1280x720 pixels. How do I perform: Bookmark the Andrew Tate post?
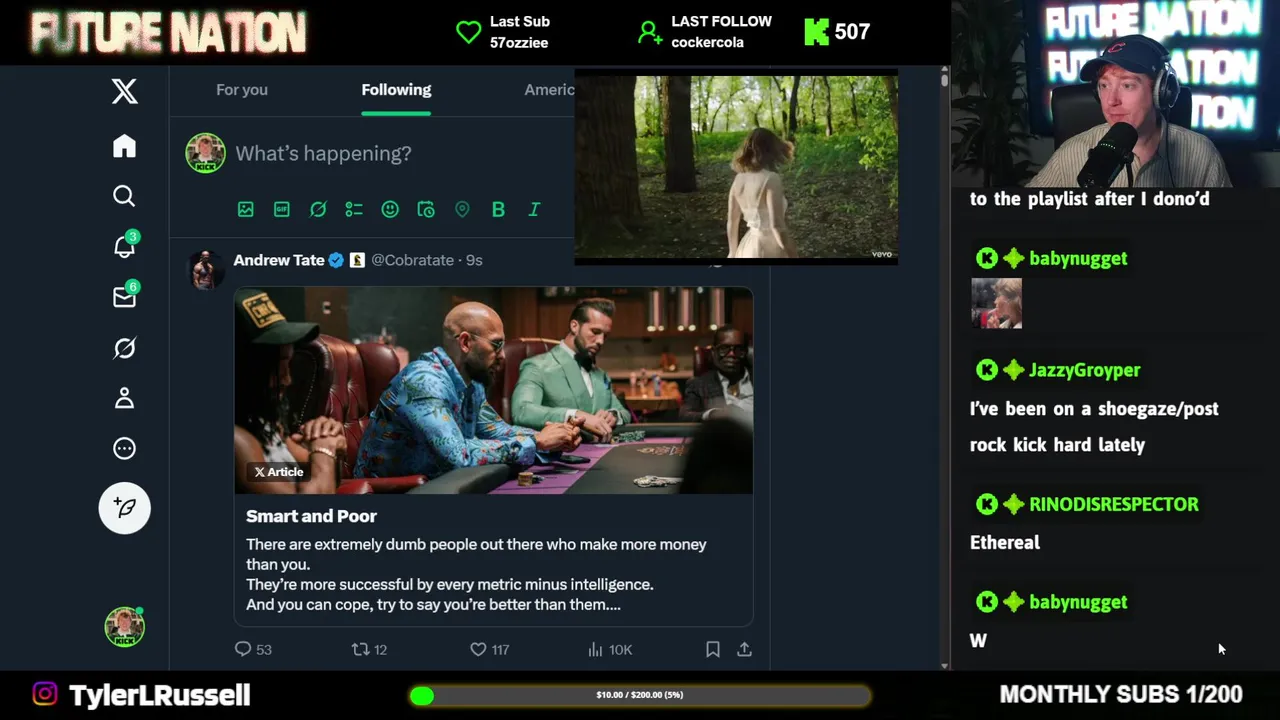coord(713,649)
